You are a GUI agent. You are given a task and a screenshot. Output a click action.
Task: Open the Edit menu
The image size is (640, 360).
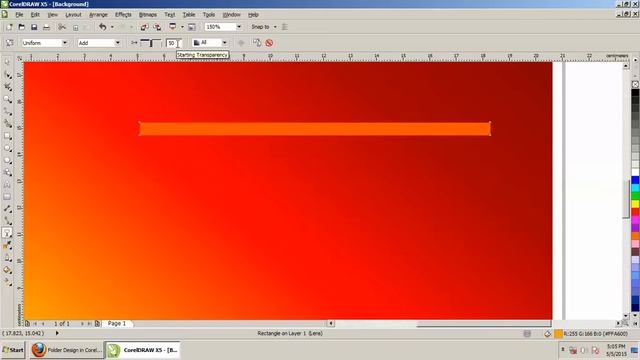pos(35,15)
